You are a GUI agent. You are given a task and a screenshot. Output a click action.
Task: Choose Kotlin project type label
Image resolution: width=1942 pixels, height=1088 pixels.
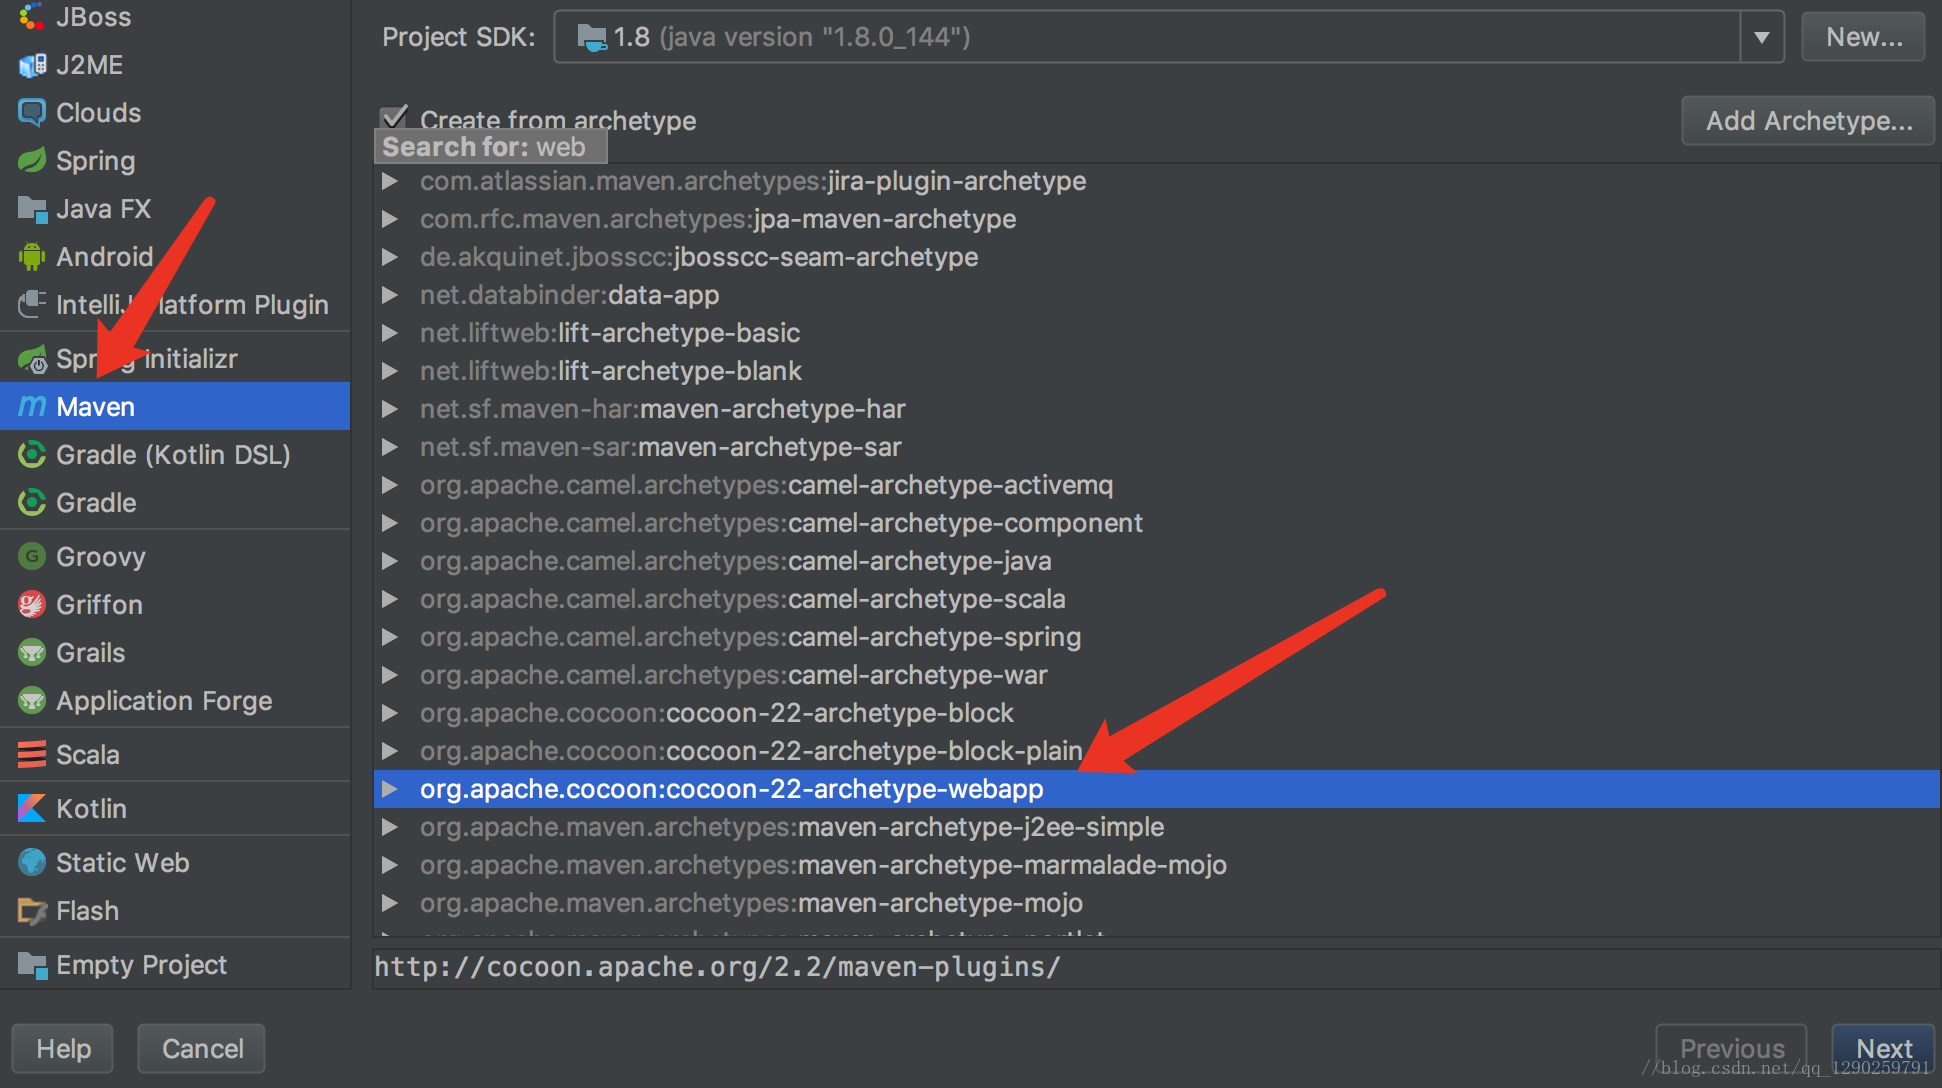(x=91, y=808)
